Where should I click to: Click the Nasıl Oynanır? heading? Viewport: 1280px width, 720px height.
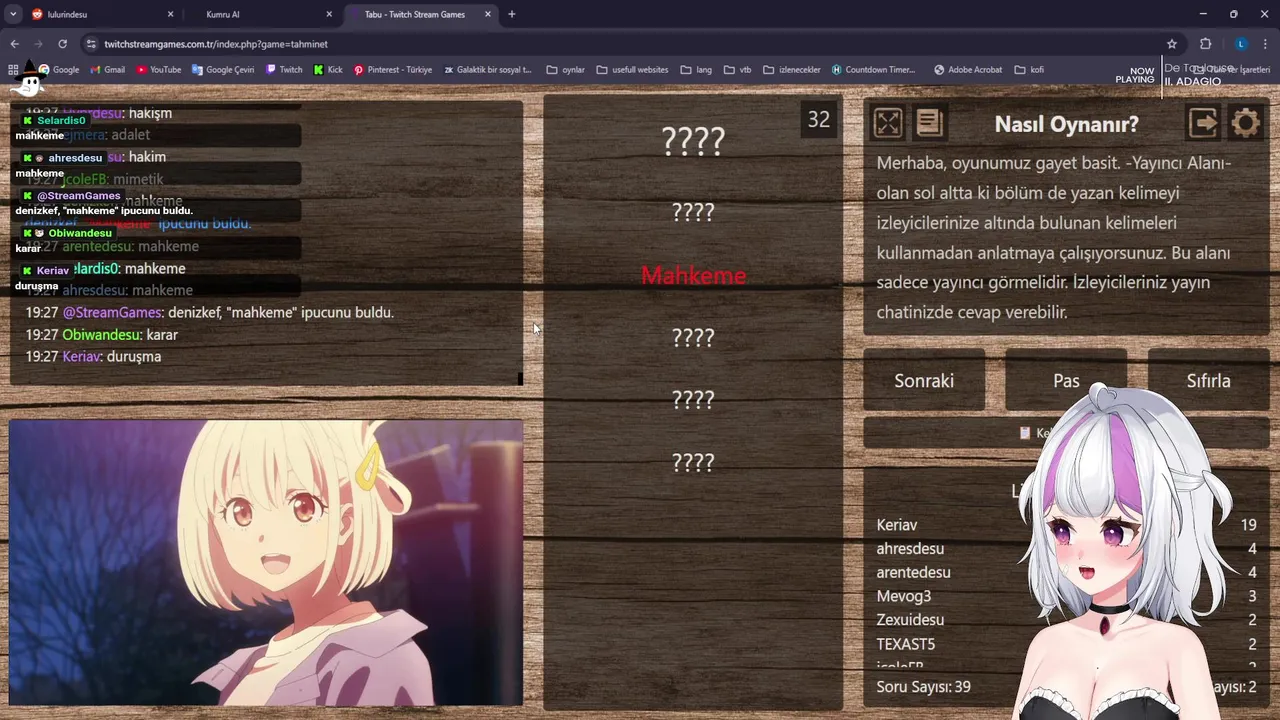(1066, 124)
